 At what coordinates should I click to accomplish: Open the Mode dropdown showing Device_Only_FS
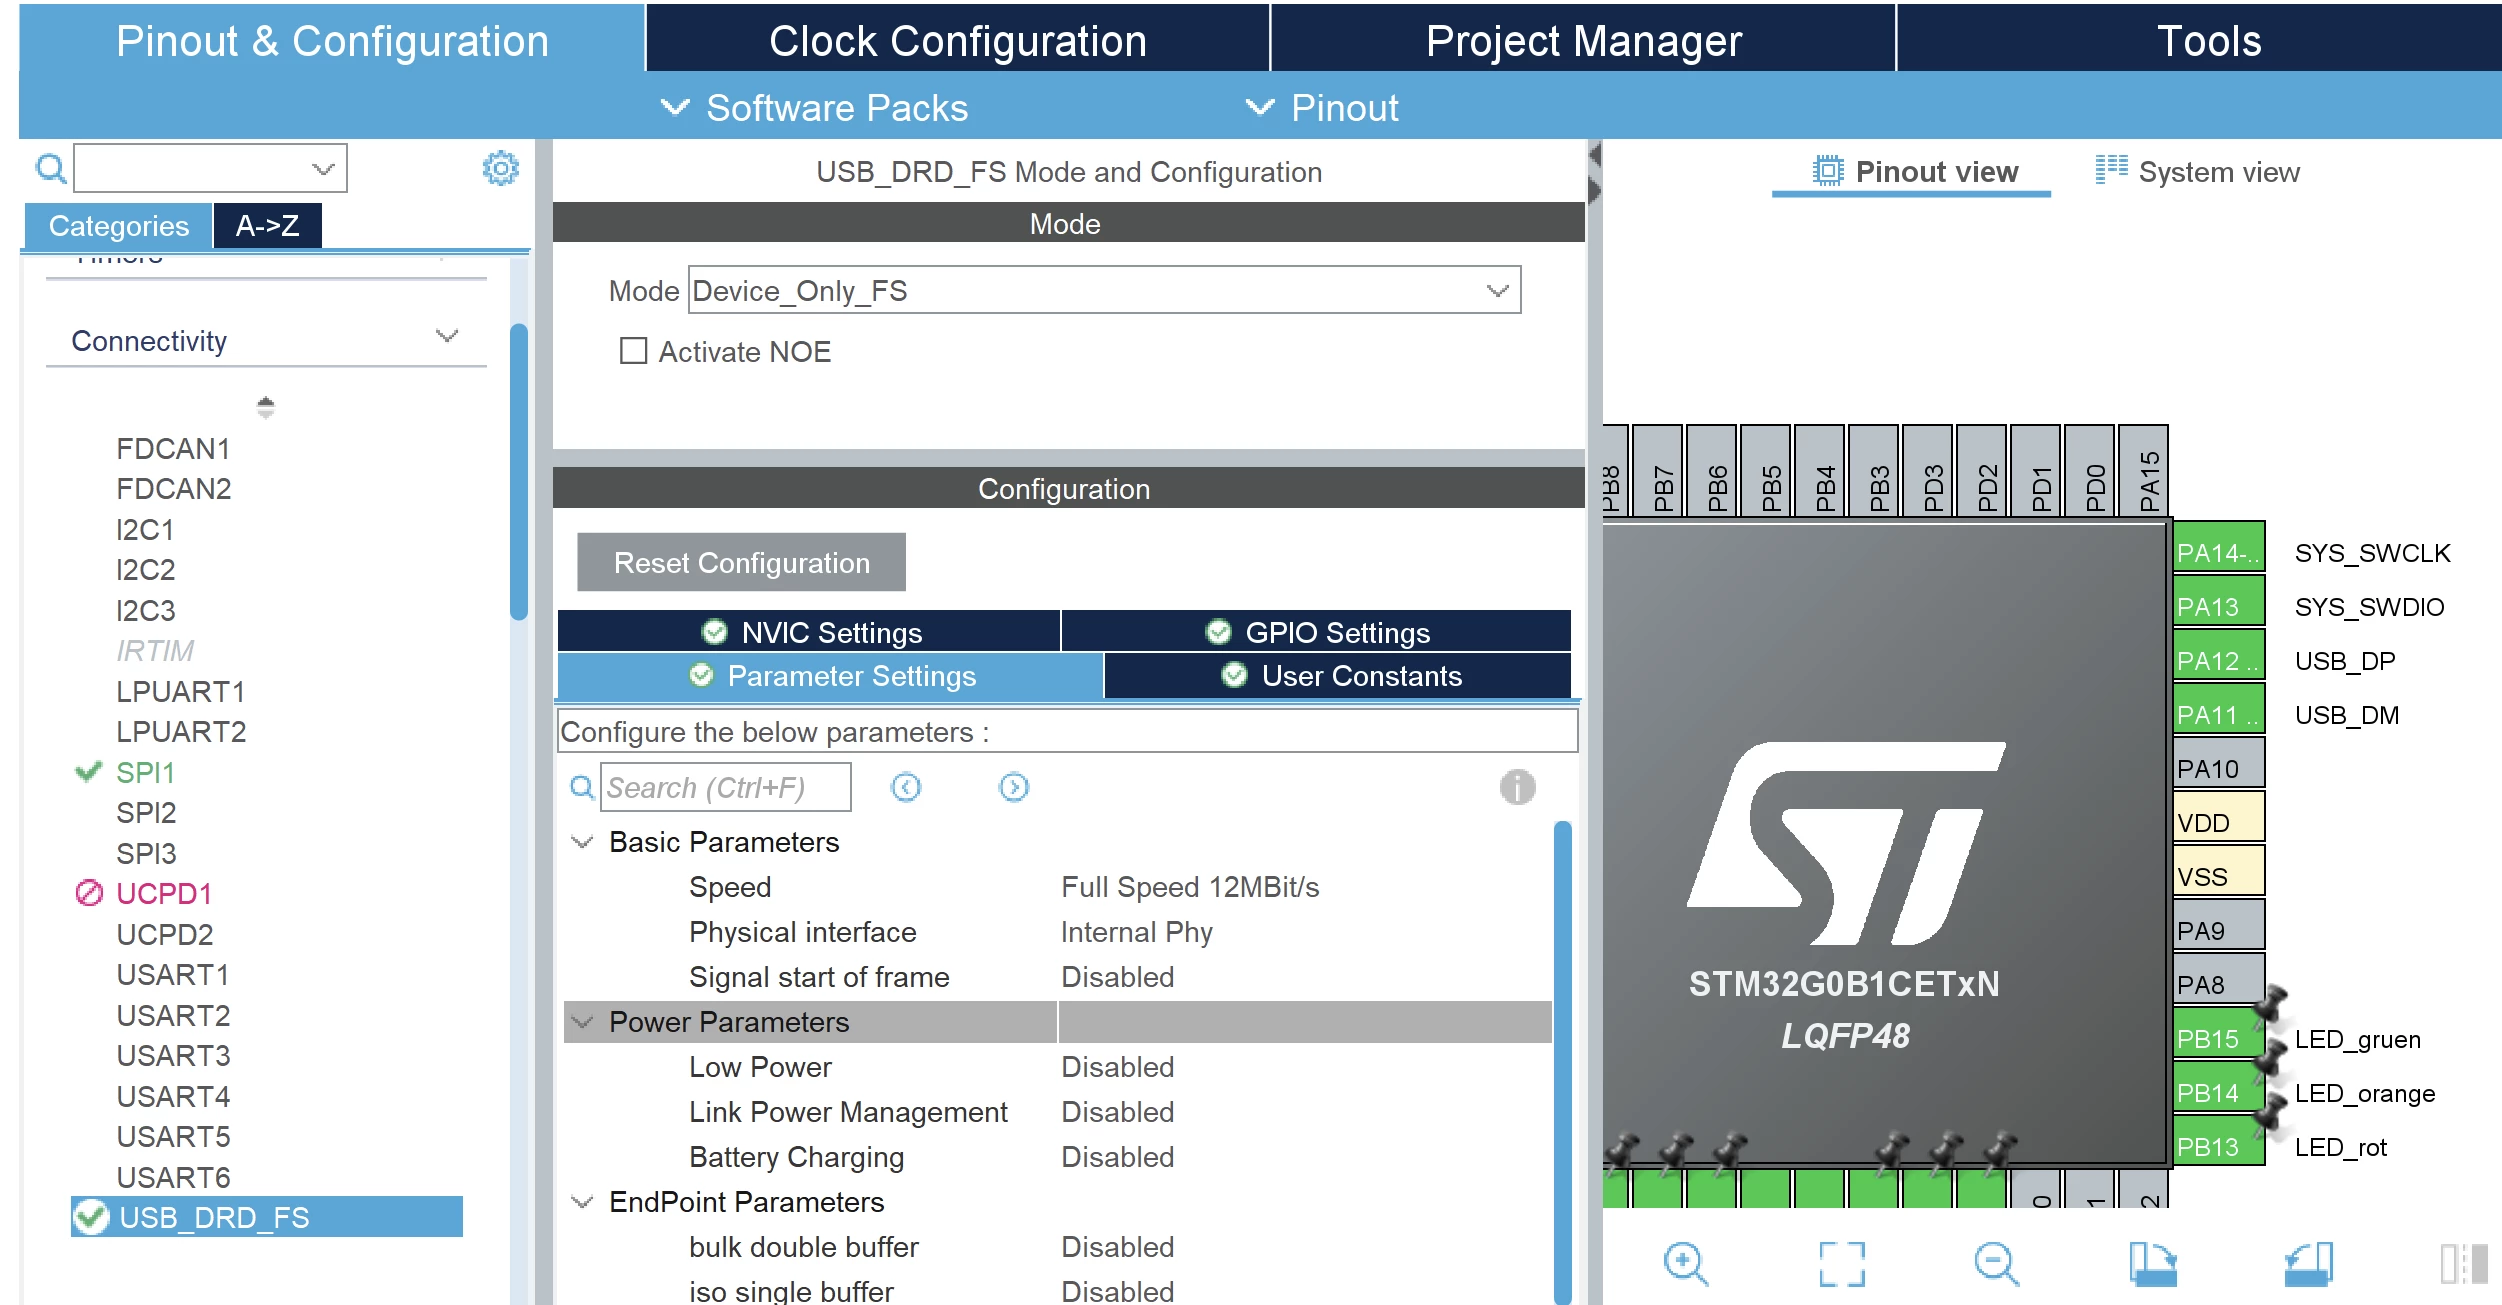1105,290
